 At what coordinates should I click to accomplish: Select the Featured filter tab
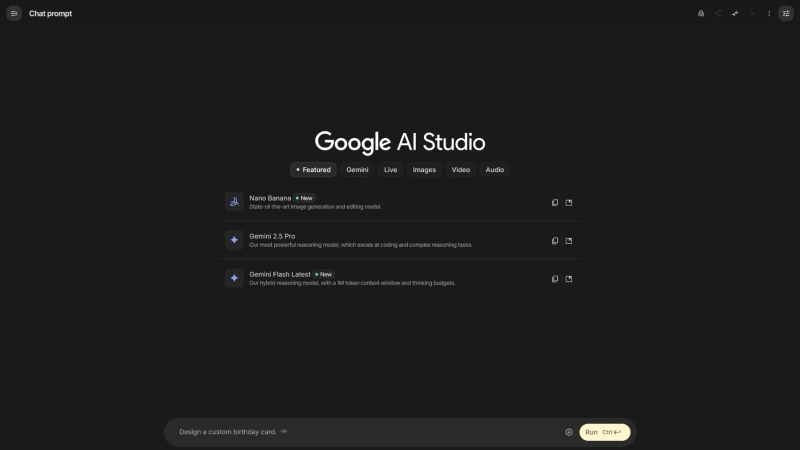coord(314,170)
